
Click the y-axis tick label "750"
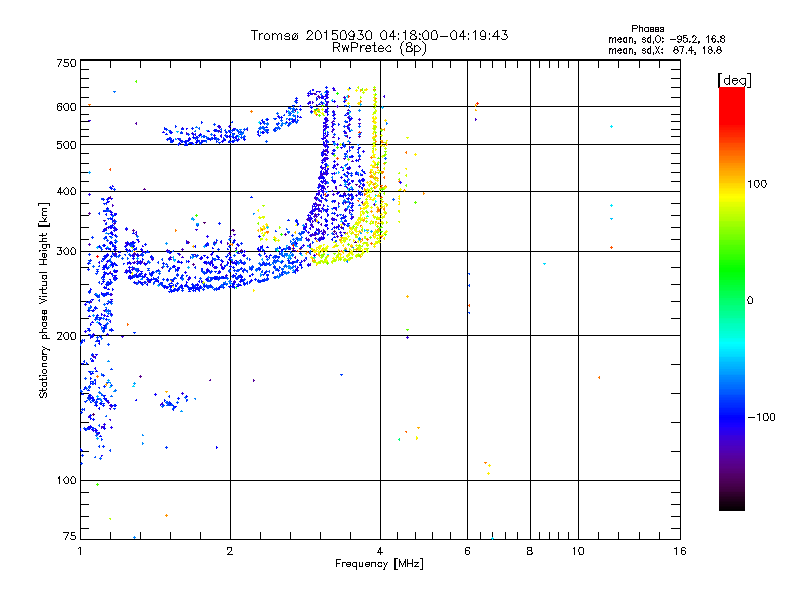click(x=66, y=63)
